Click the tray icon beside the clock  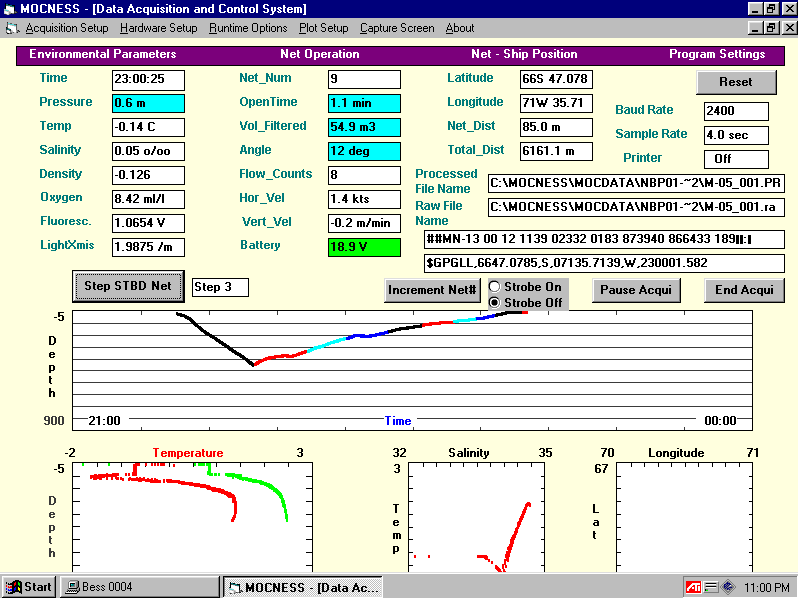[728, 587]
